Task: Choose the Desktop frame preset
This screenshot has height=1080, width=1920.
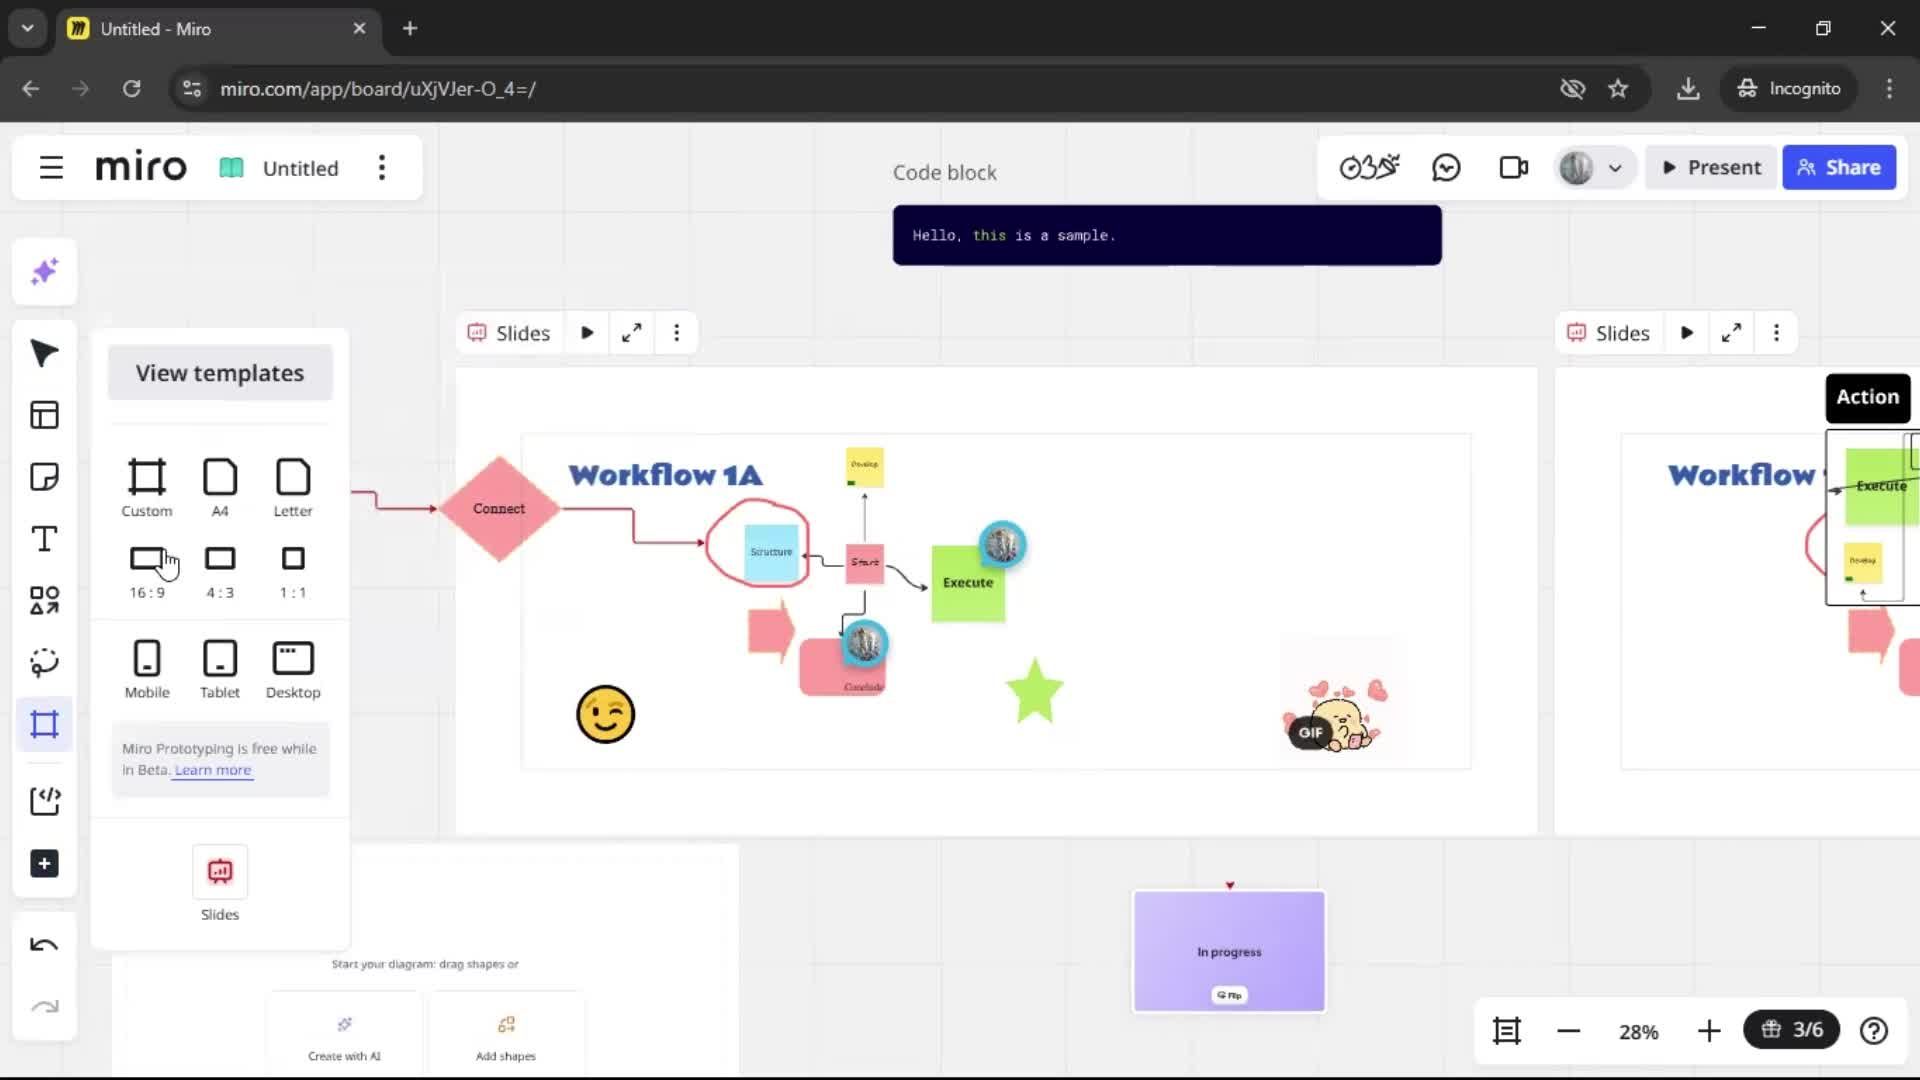Action: (293, 669)
